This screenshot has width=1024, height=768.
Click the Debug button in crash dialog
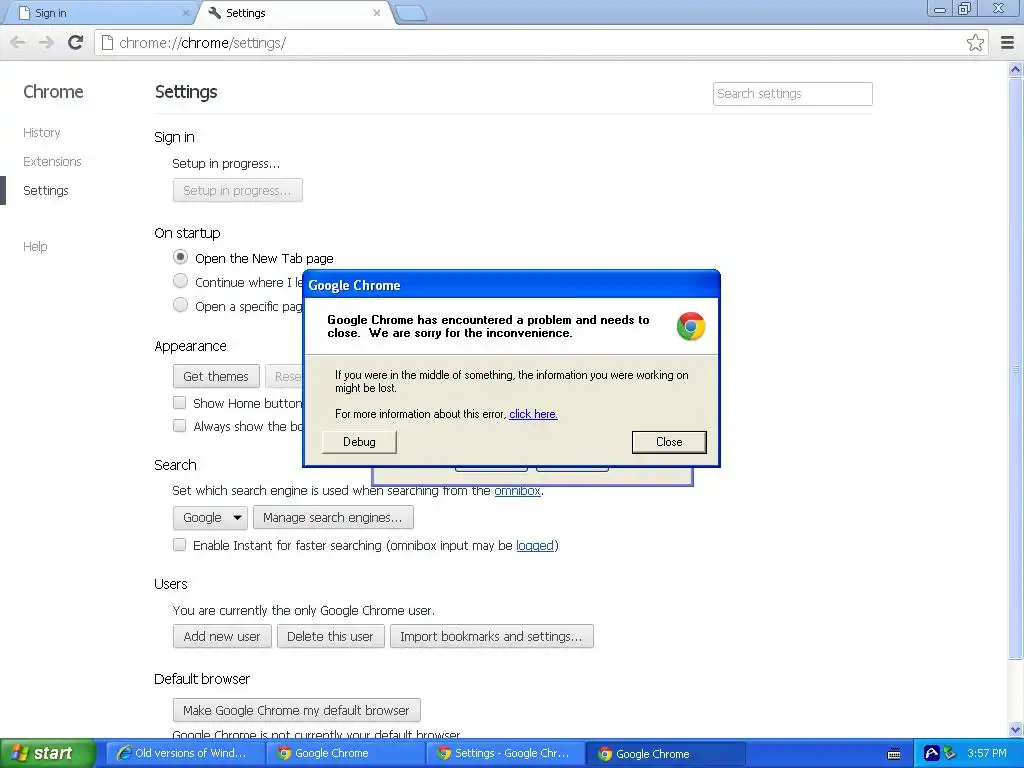pos(359,442)
